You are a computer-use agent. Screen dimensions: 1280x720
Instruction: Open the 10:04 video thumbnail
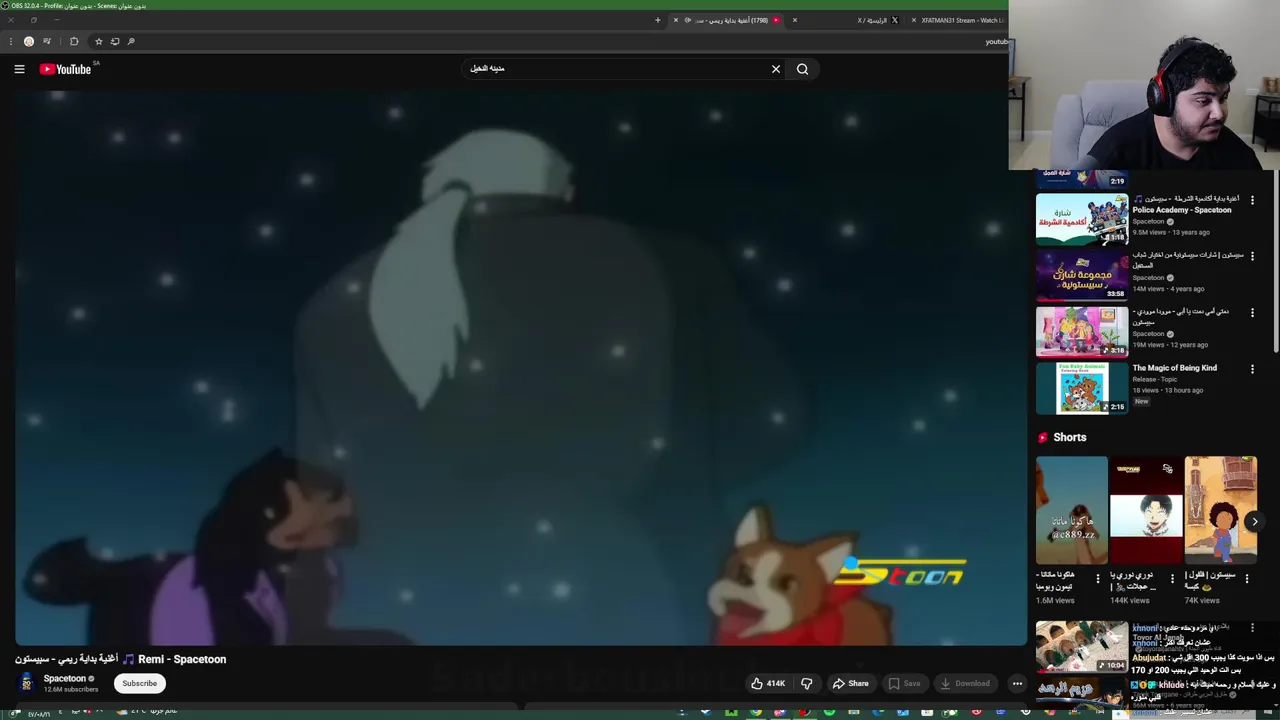(x=1081, y=646)
